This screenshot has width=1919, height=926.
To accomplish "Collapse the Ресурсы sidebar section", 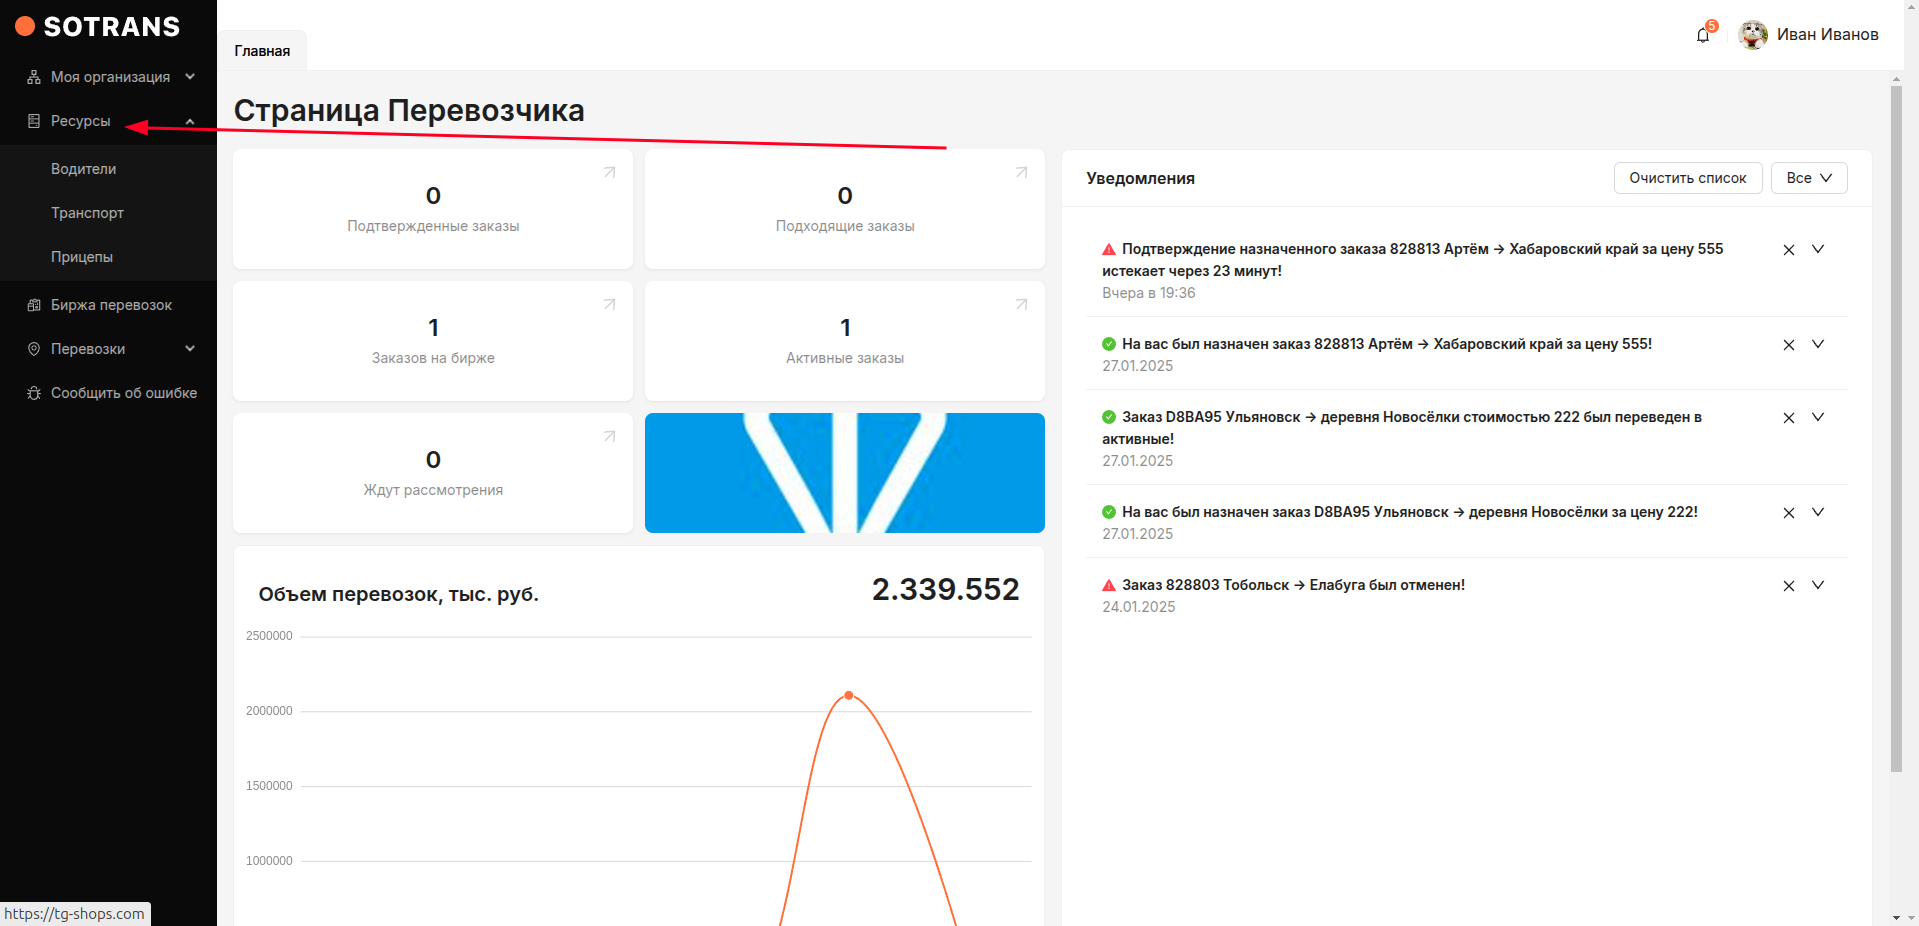I will [190, 122].
